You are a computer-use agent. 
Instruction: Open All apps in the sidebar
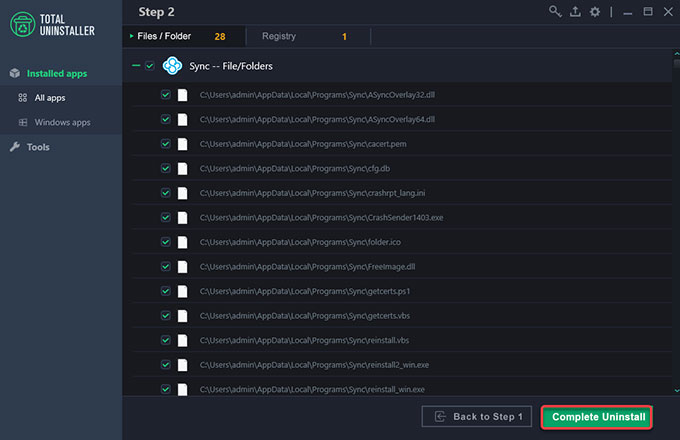(49, 98)
